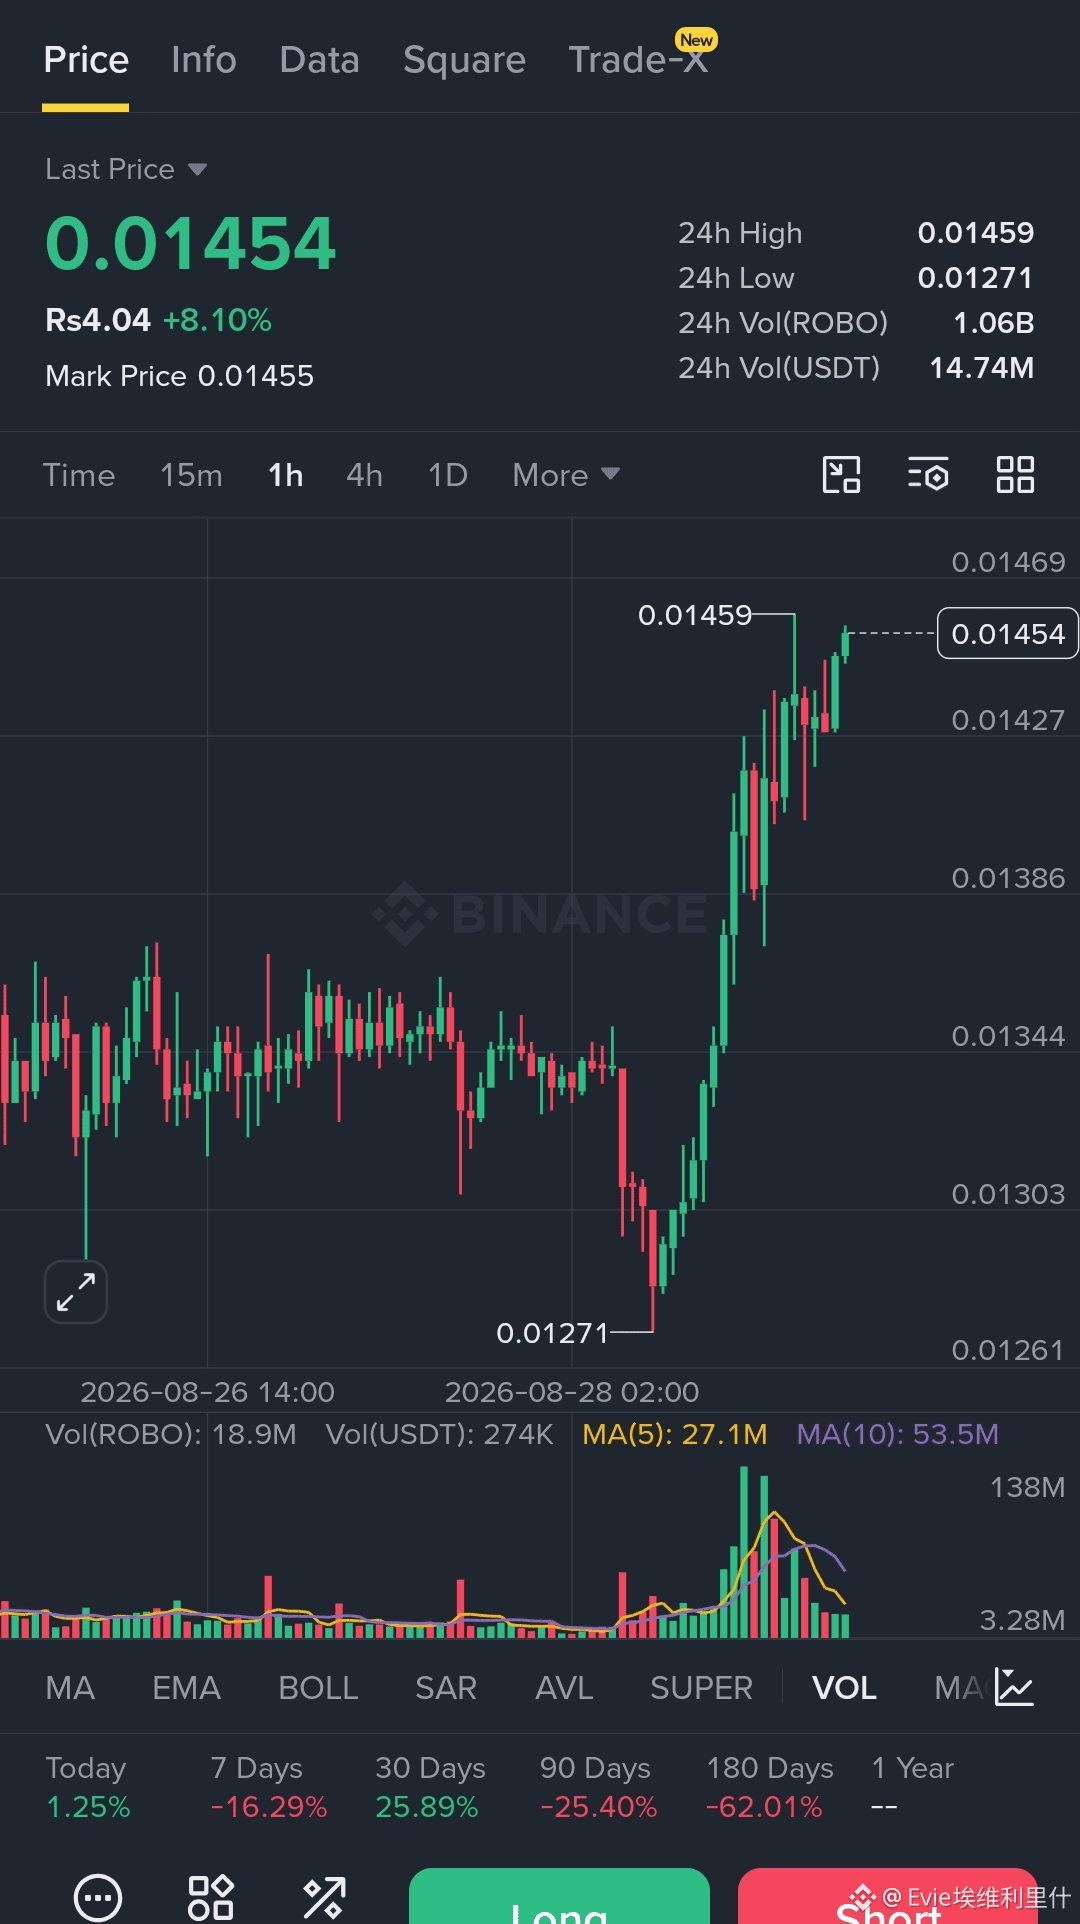Image resolution: width=1080 pixels, height=1924 pixels.
Task: Enable the EMA indicator
Action: (x=186, y=1688)
